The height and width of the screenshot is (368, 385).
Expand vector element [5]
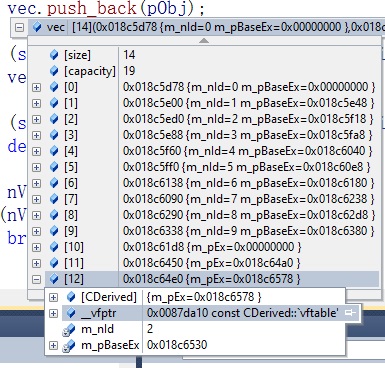pyautogui.click(x=36, y=167)
